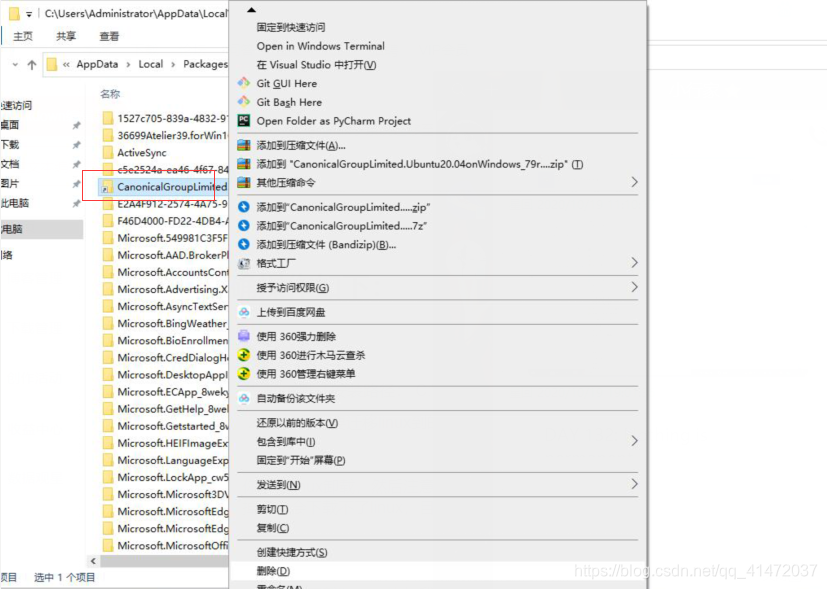
Task: Open the quick access toolbar dropdown
Action: pyautogui.click(x=29, y=14)
